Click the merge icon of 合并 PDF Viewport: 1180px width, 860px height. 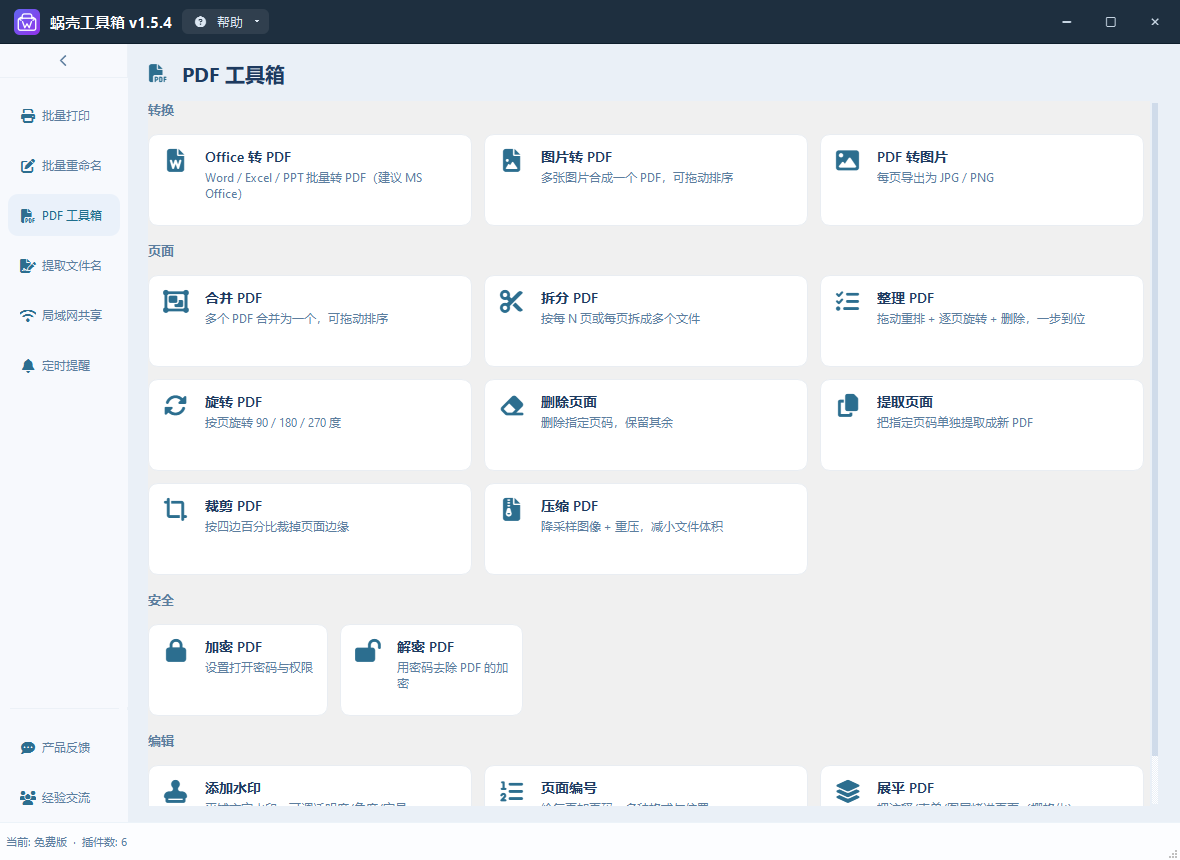(175, 301)
